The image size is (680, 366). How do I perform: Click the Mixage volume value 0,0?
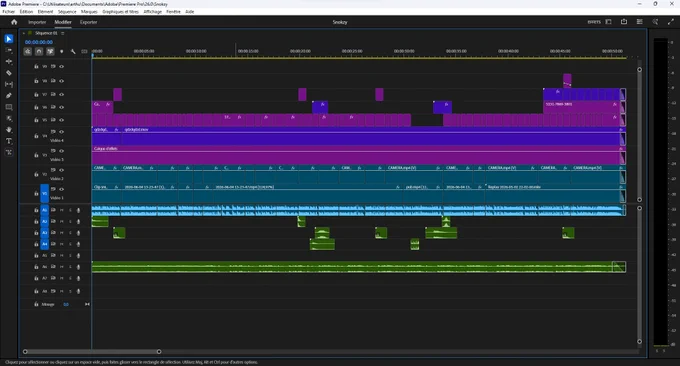66,304
